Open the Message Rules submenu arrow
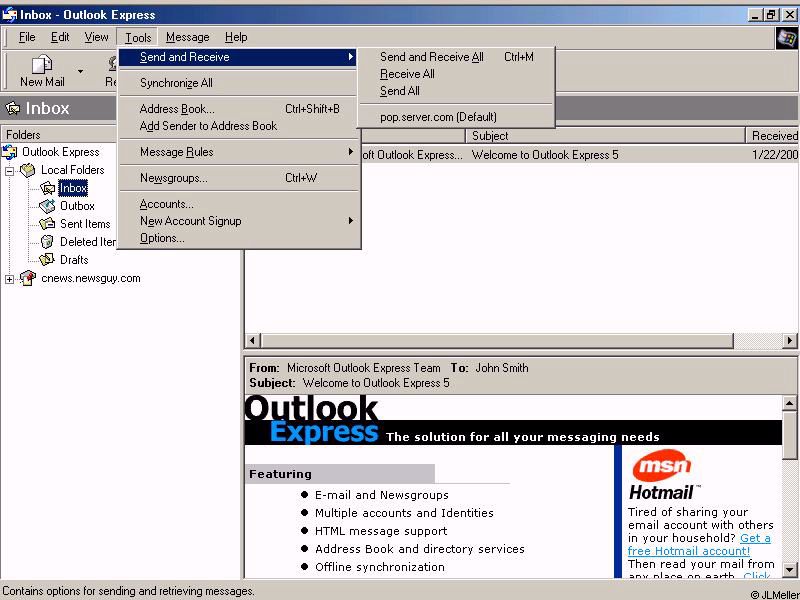800x600 pixels. [351, 152]
